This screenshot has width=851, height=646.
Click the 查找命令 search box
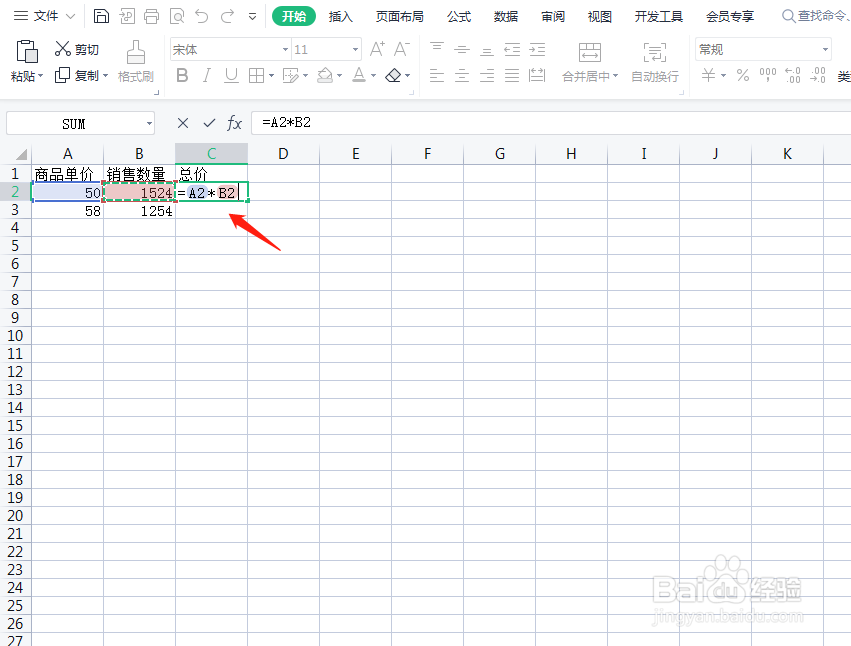[815, 16]
